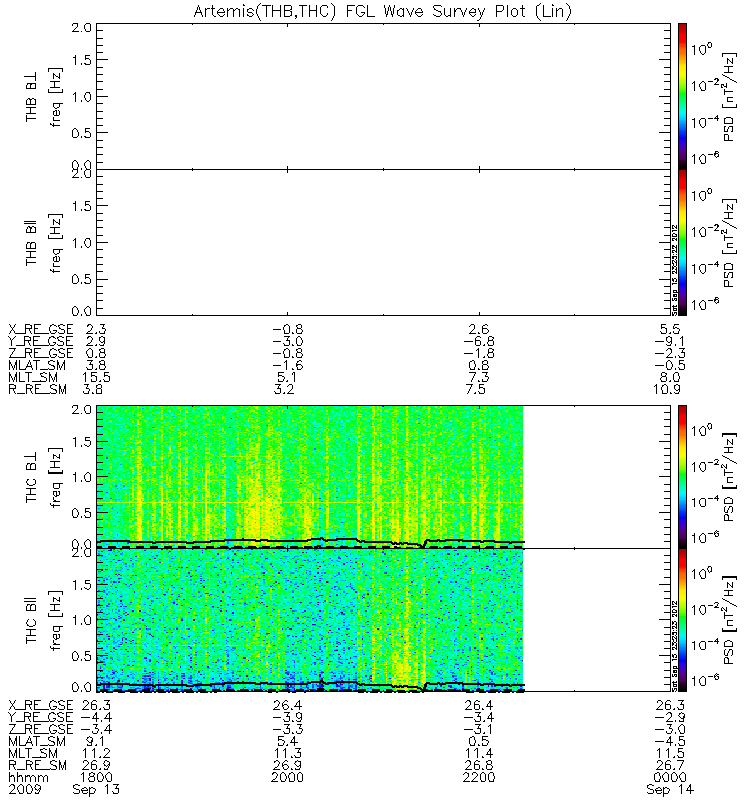Click the MLT_SM value 8.0
750x800 pixels.
point(670,377)
